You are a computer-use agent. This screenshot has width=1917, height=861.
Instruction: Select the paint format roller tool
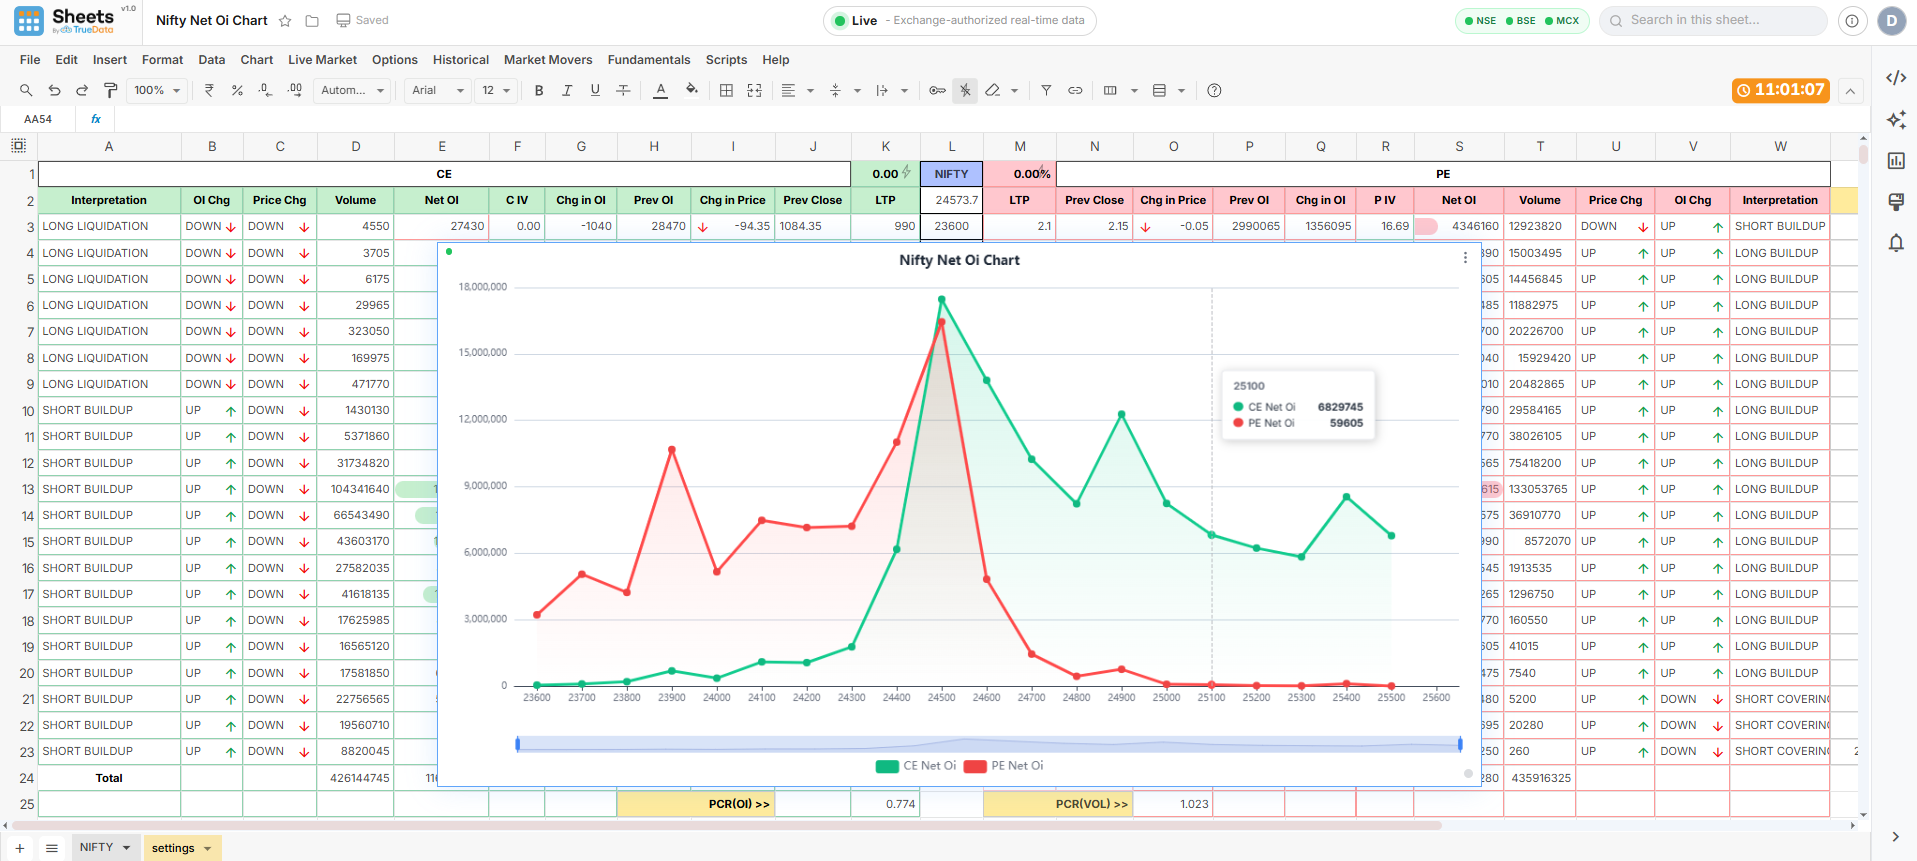click(x=110, y=90)
